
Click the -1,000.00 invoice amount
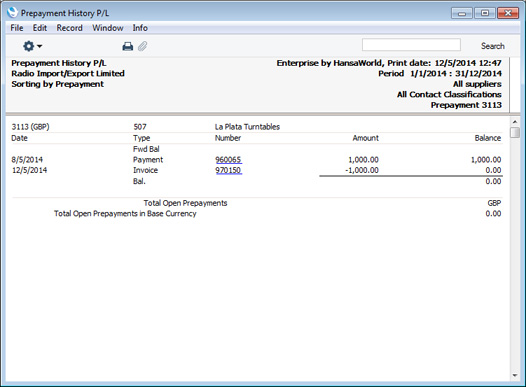[x=362, y=170]
